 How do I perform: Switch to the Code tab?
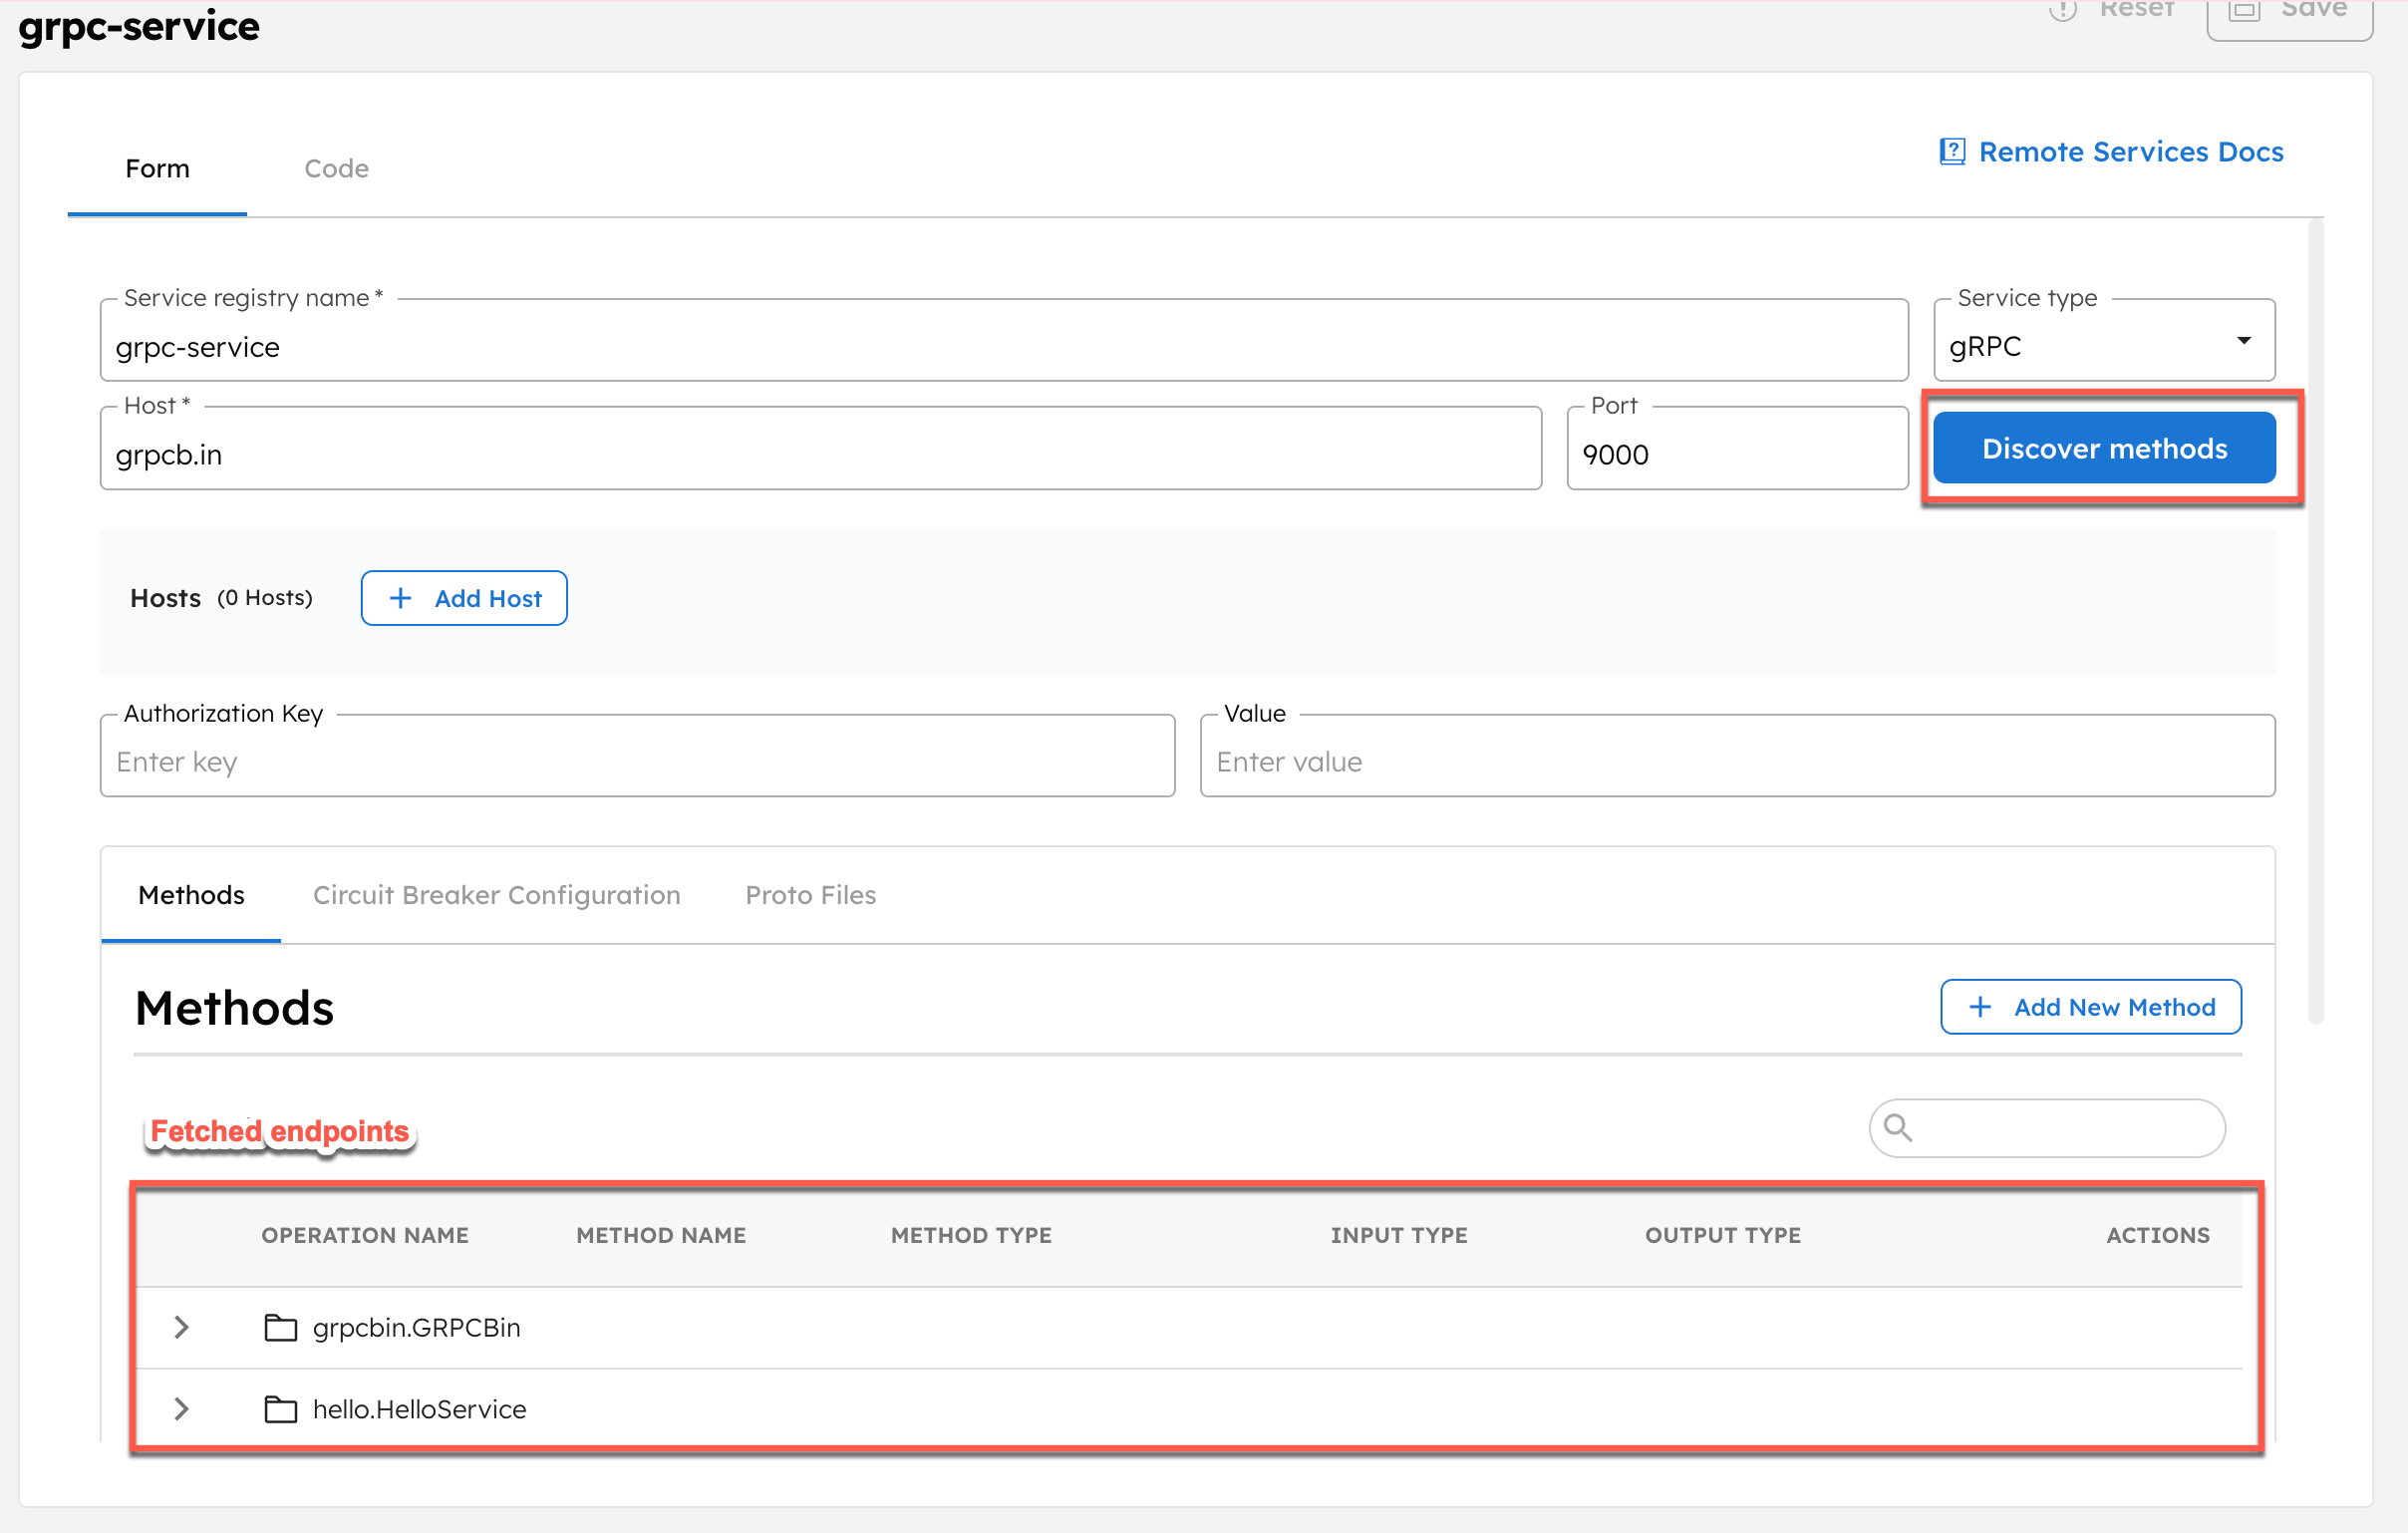336,168
